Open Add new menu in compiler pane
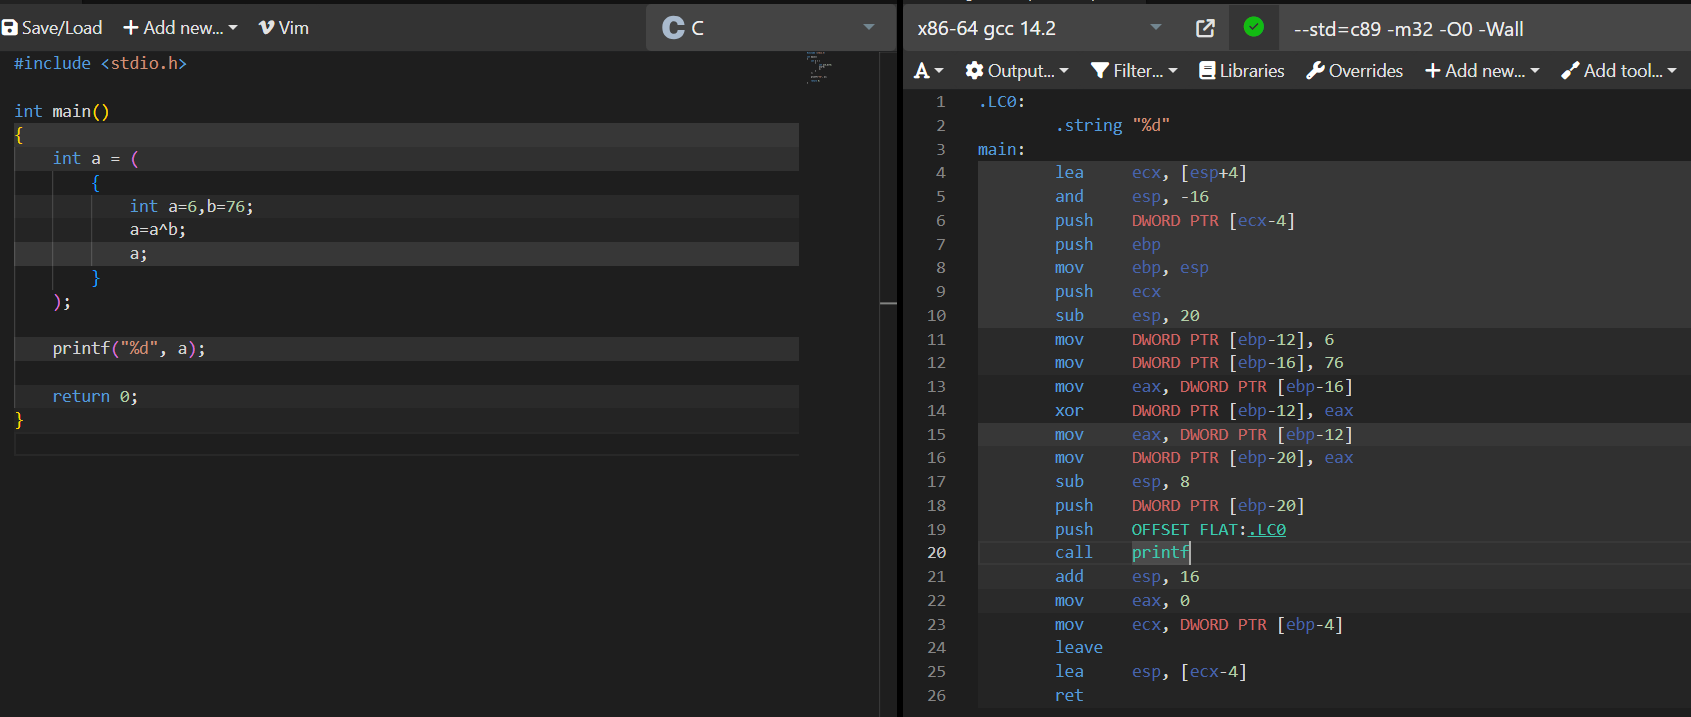 (x=1482, y=71)
